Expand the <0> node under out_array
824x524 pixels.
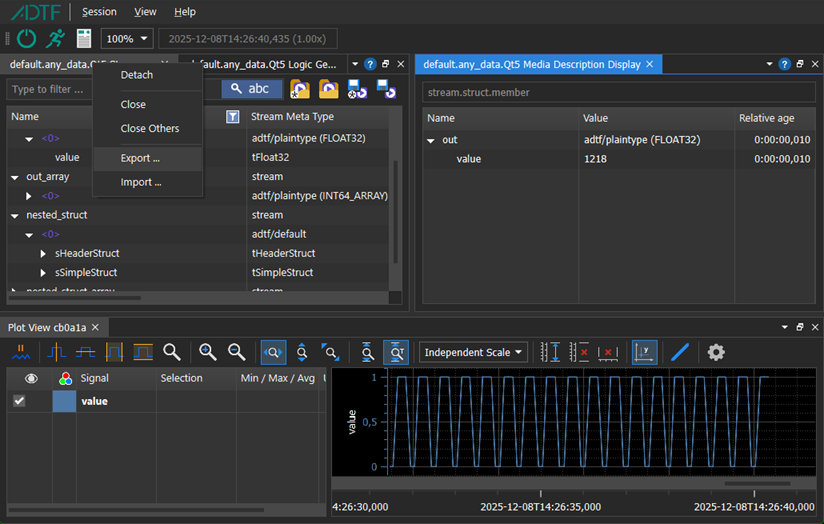coord(29,196)
